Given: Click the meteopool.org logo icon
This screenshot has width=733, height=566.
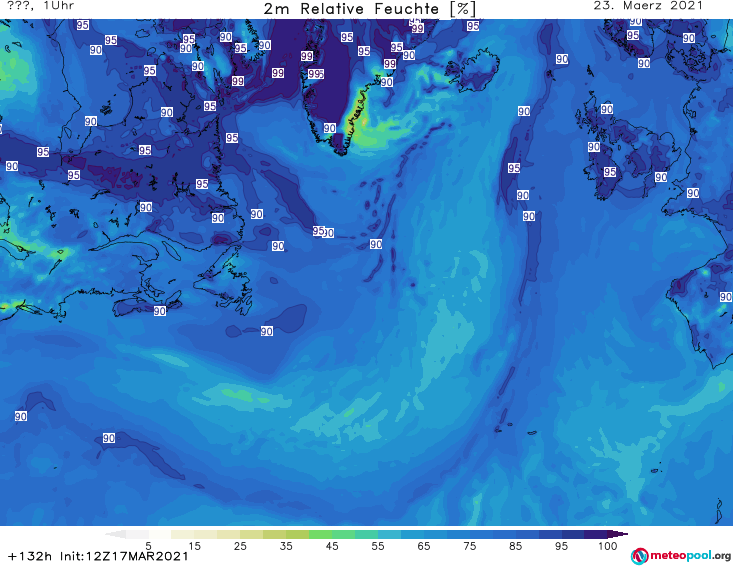Looking at the screenshot, I should pos(639,556).
